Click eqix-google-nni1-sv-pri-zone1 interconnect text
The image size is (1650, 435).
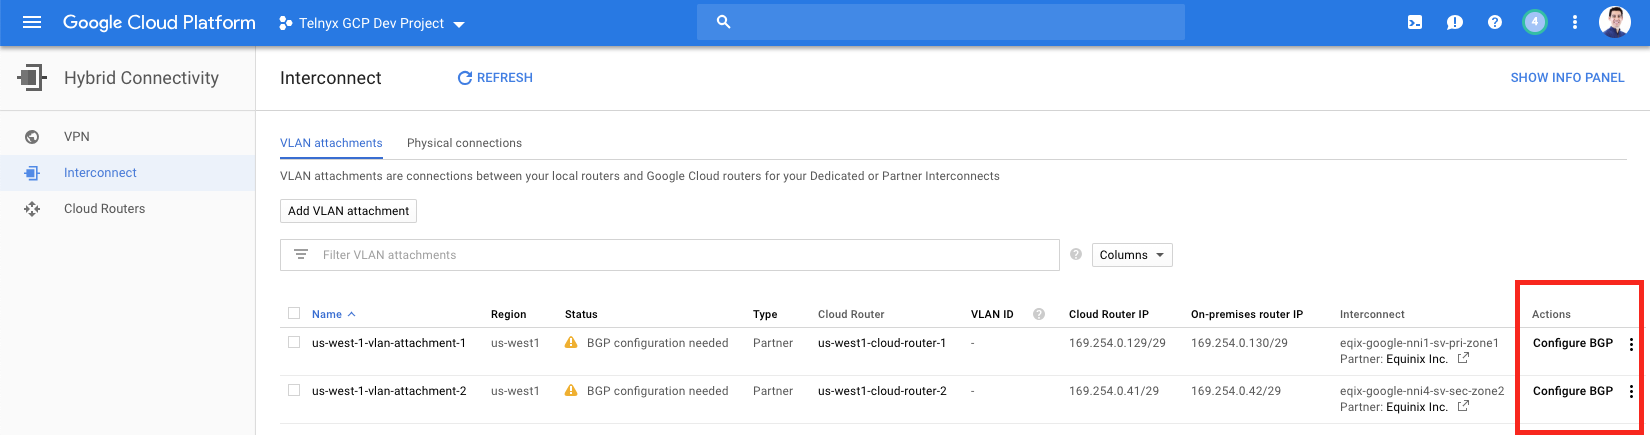click(1419, 343)
